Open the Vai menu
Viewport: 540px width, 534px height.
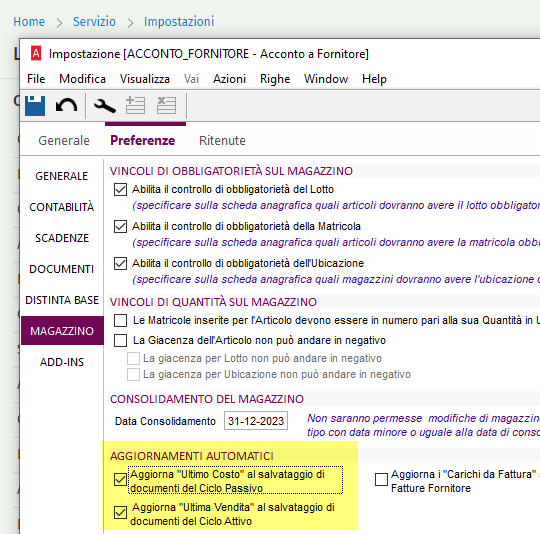(191, 79)
